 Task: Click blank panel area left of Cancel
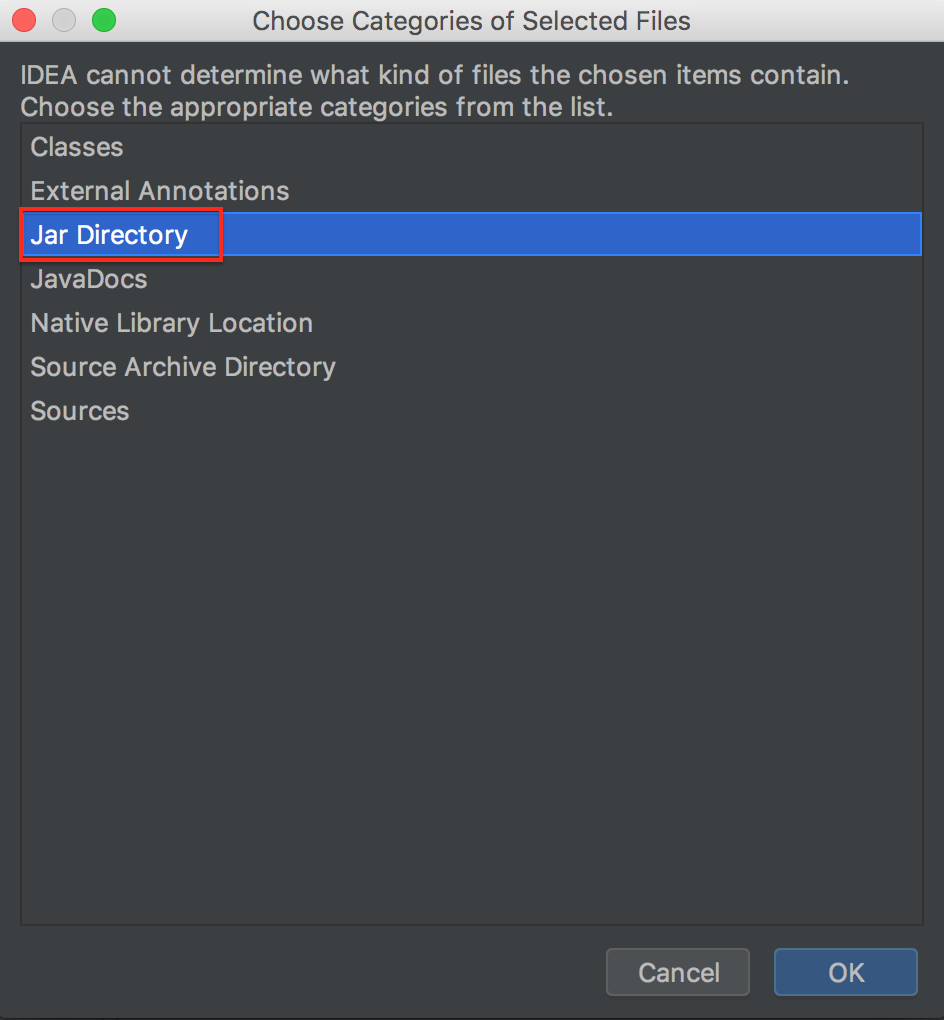click(x=300, y=972)
